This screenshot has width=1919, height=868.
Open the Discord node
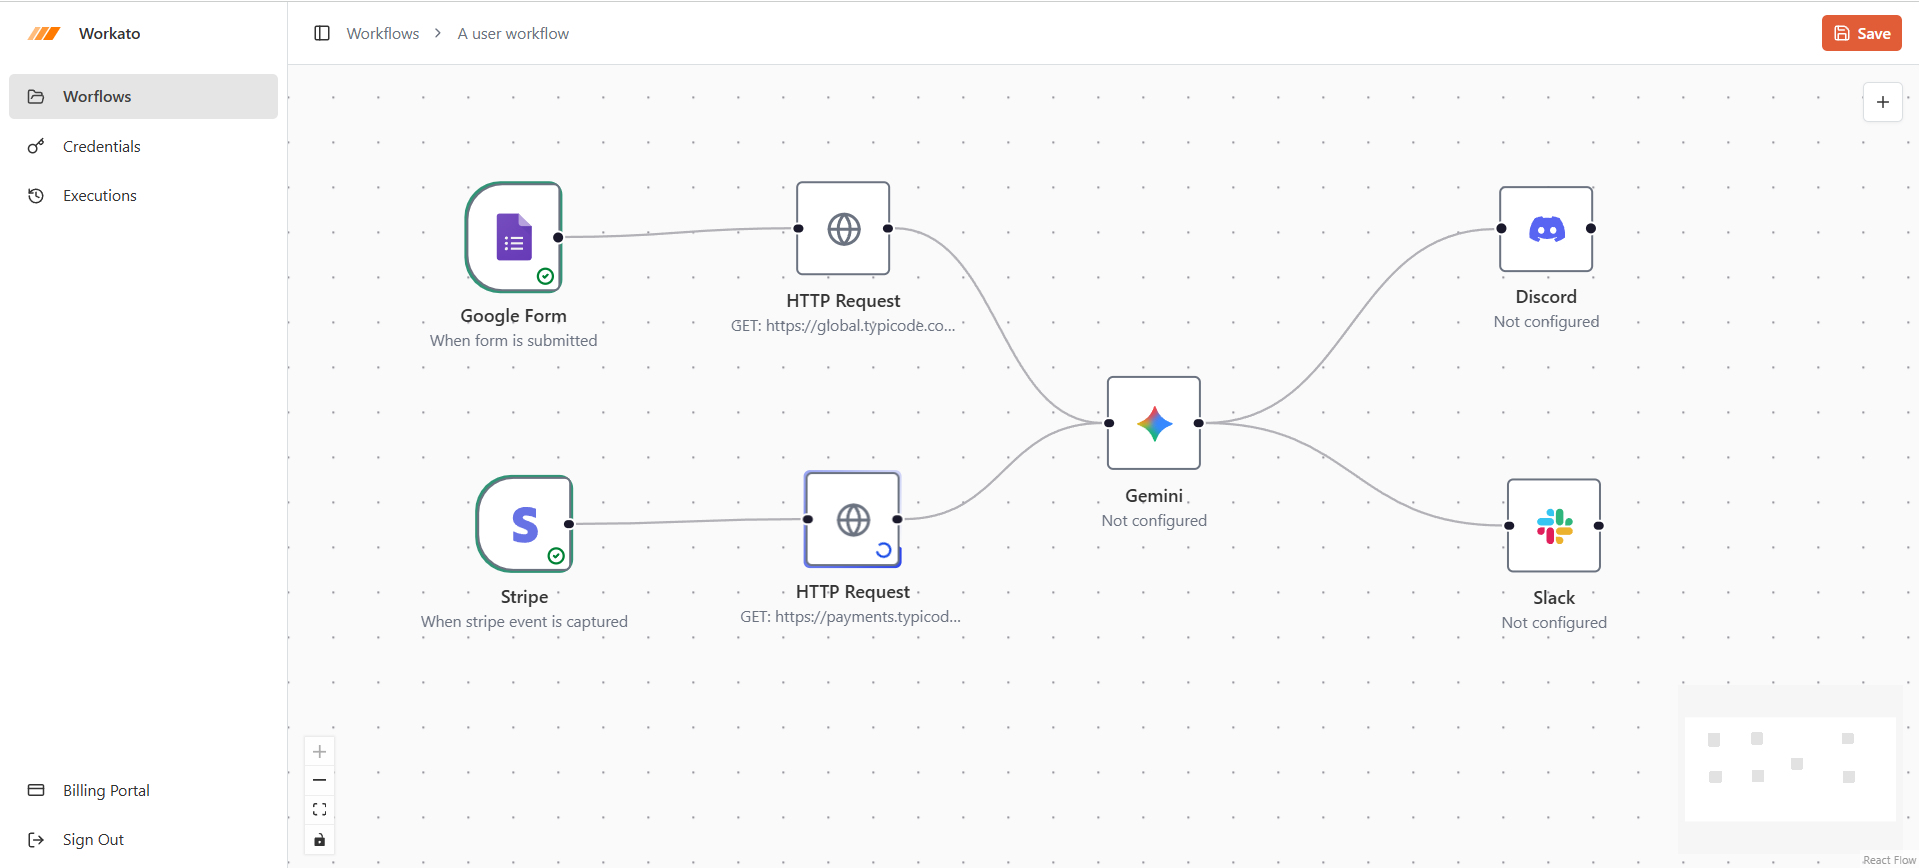coord(1545,229)
